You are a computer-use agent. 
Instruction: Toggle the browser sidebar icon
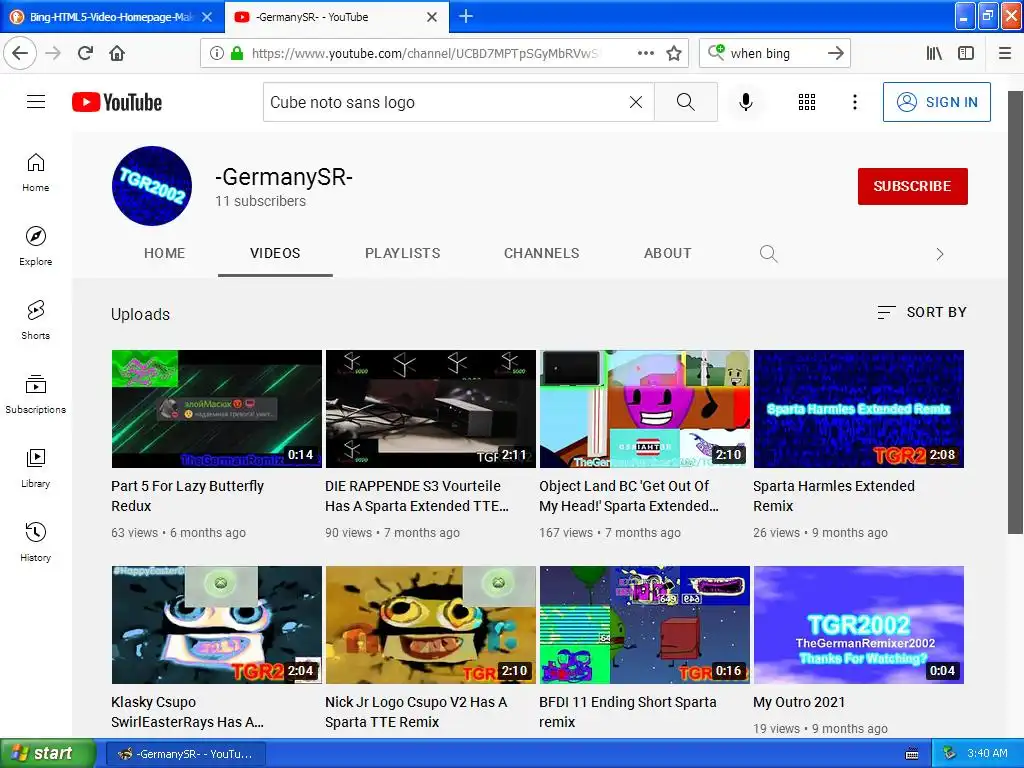tap(966, 53)
